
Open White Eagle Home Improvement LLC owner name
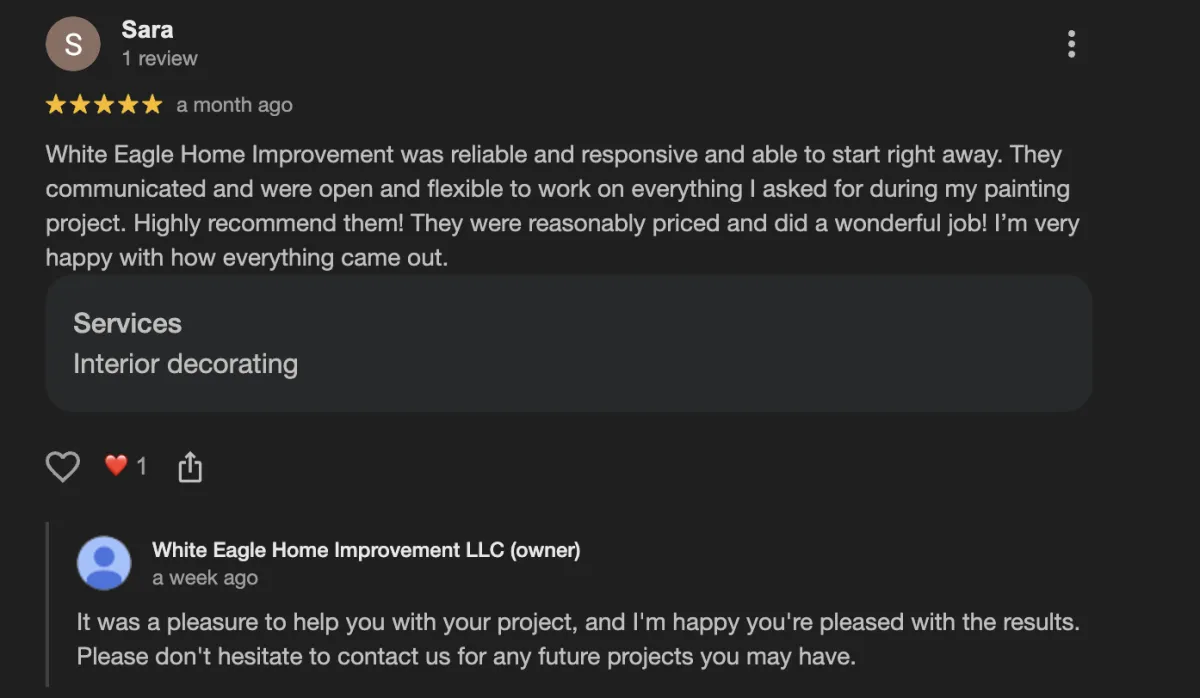[x=366, y=549]
